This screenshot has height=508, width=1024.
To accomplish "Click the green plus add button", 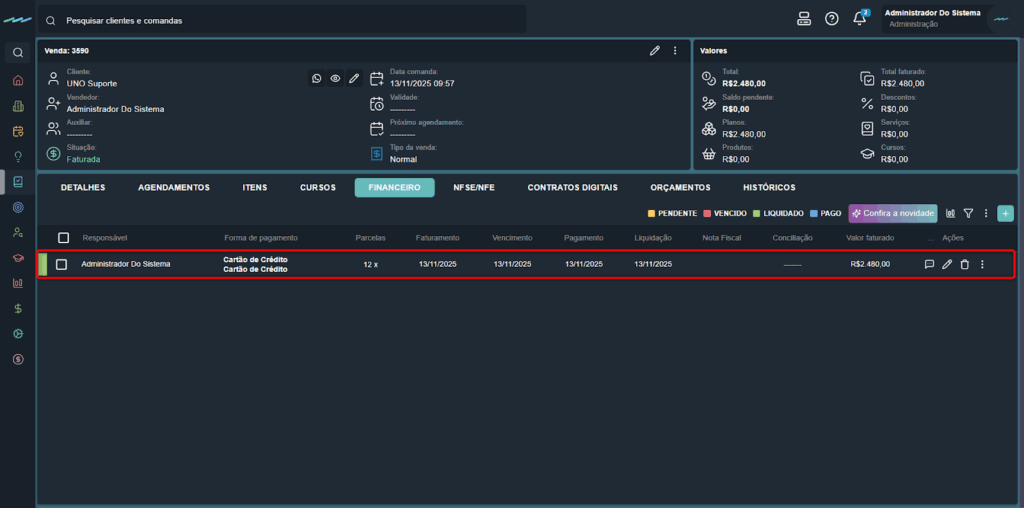I will [1005, 213].
